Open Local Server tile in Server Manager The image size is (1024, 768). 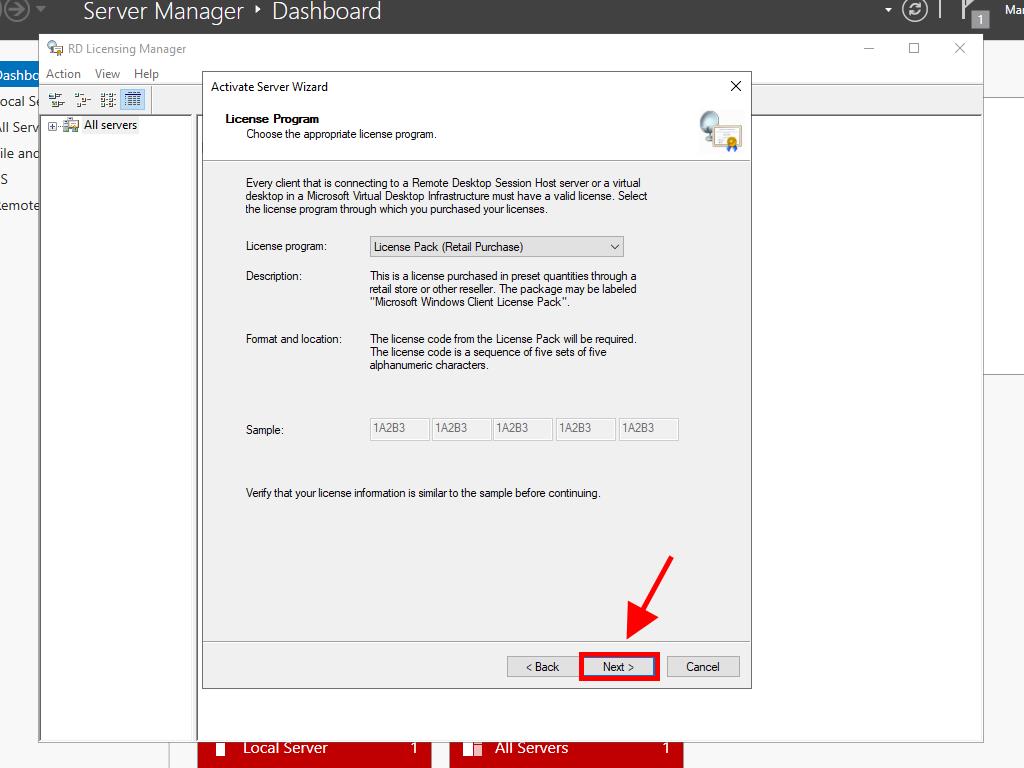pos(314,754)
